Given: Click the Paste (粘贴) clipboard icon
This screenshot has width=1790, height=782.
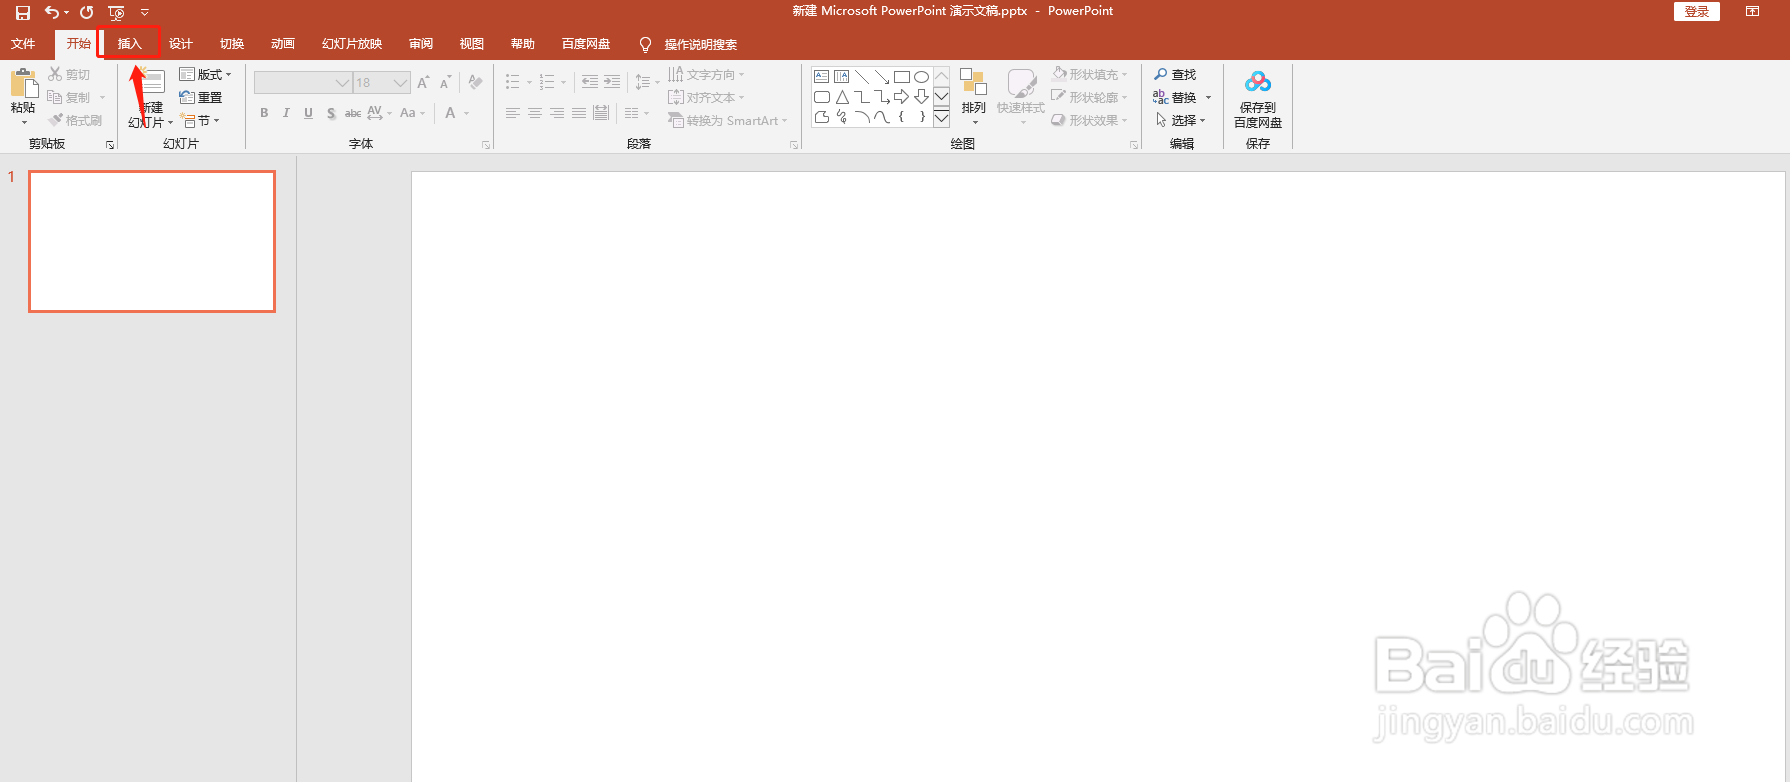Looking at the screenshot, I should (x=23, y=83).
